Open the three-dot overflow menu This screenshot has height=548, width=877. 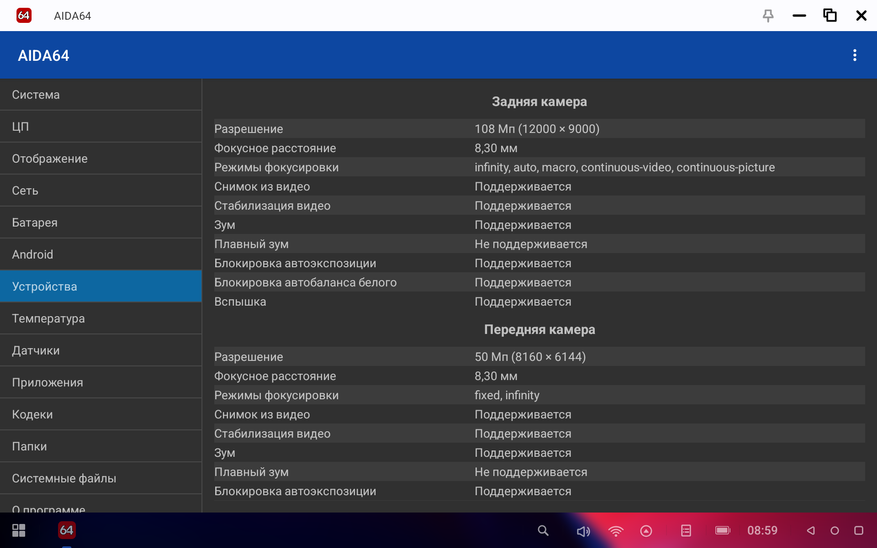(x=854, y=55)
